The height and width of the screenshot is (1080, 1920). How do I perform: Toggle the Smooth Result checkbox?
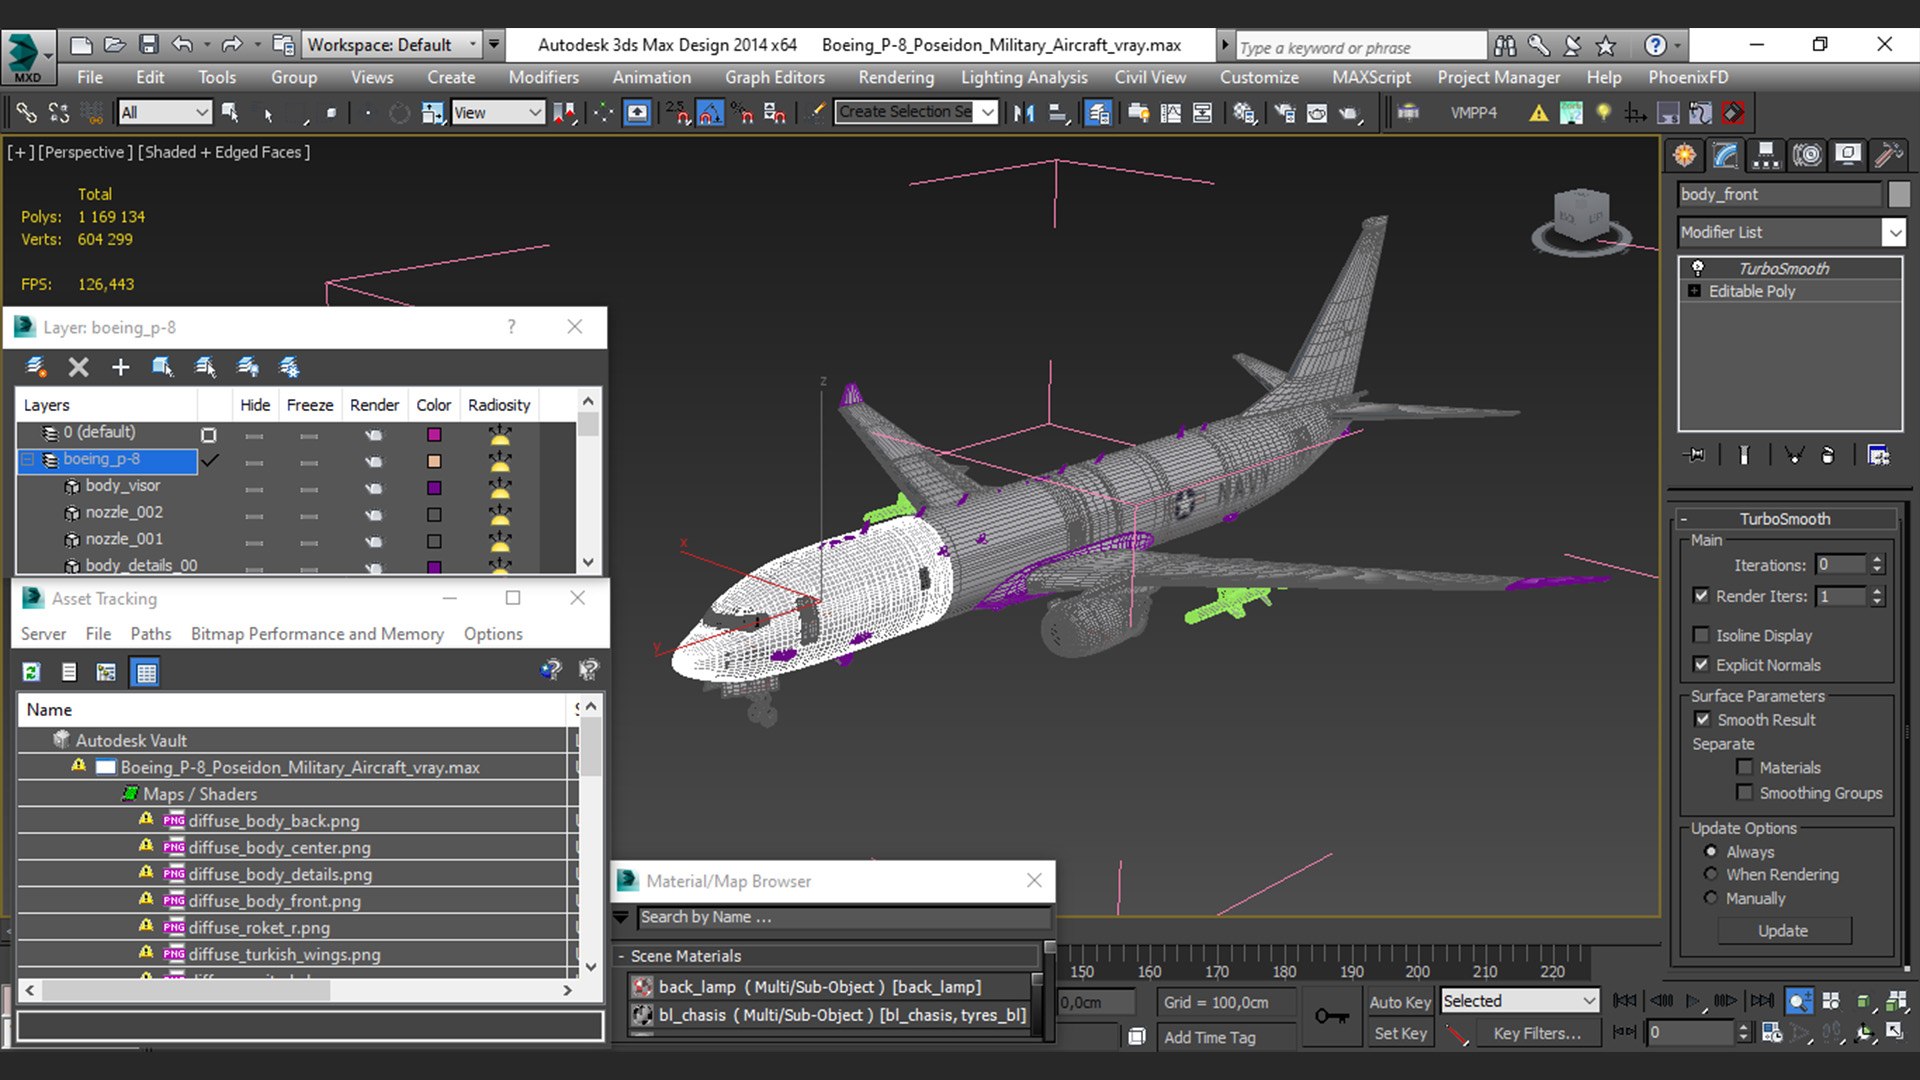(1702, 719)
